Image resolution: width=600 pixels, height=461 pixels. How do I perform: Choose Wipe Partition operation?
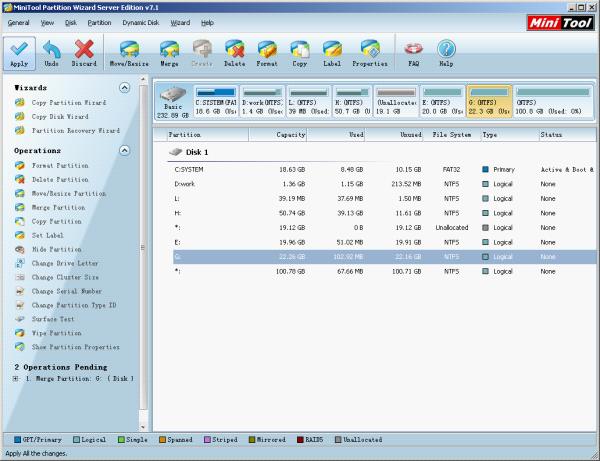click(57, 333)
